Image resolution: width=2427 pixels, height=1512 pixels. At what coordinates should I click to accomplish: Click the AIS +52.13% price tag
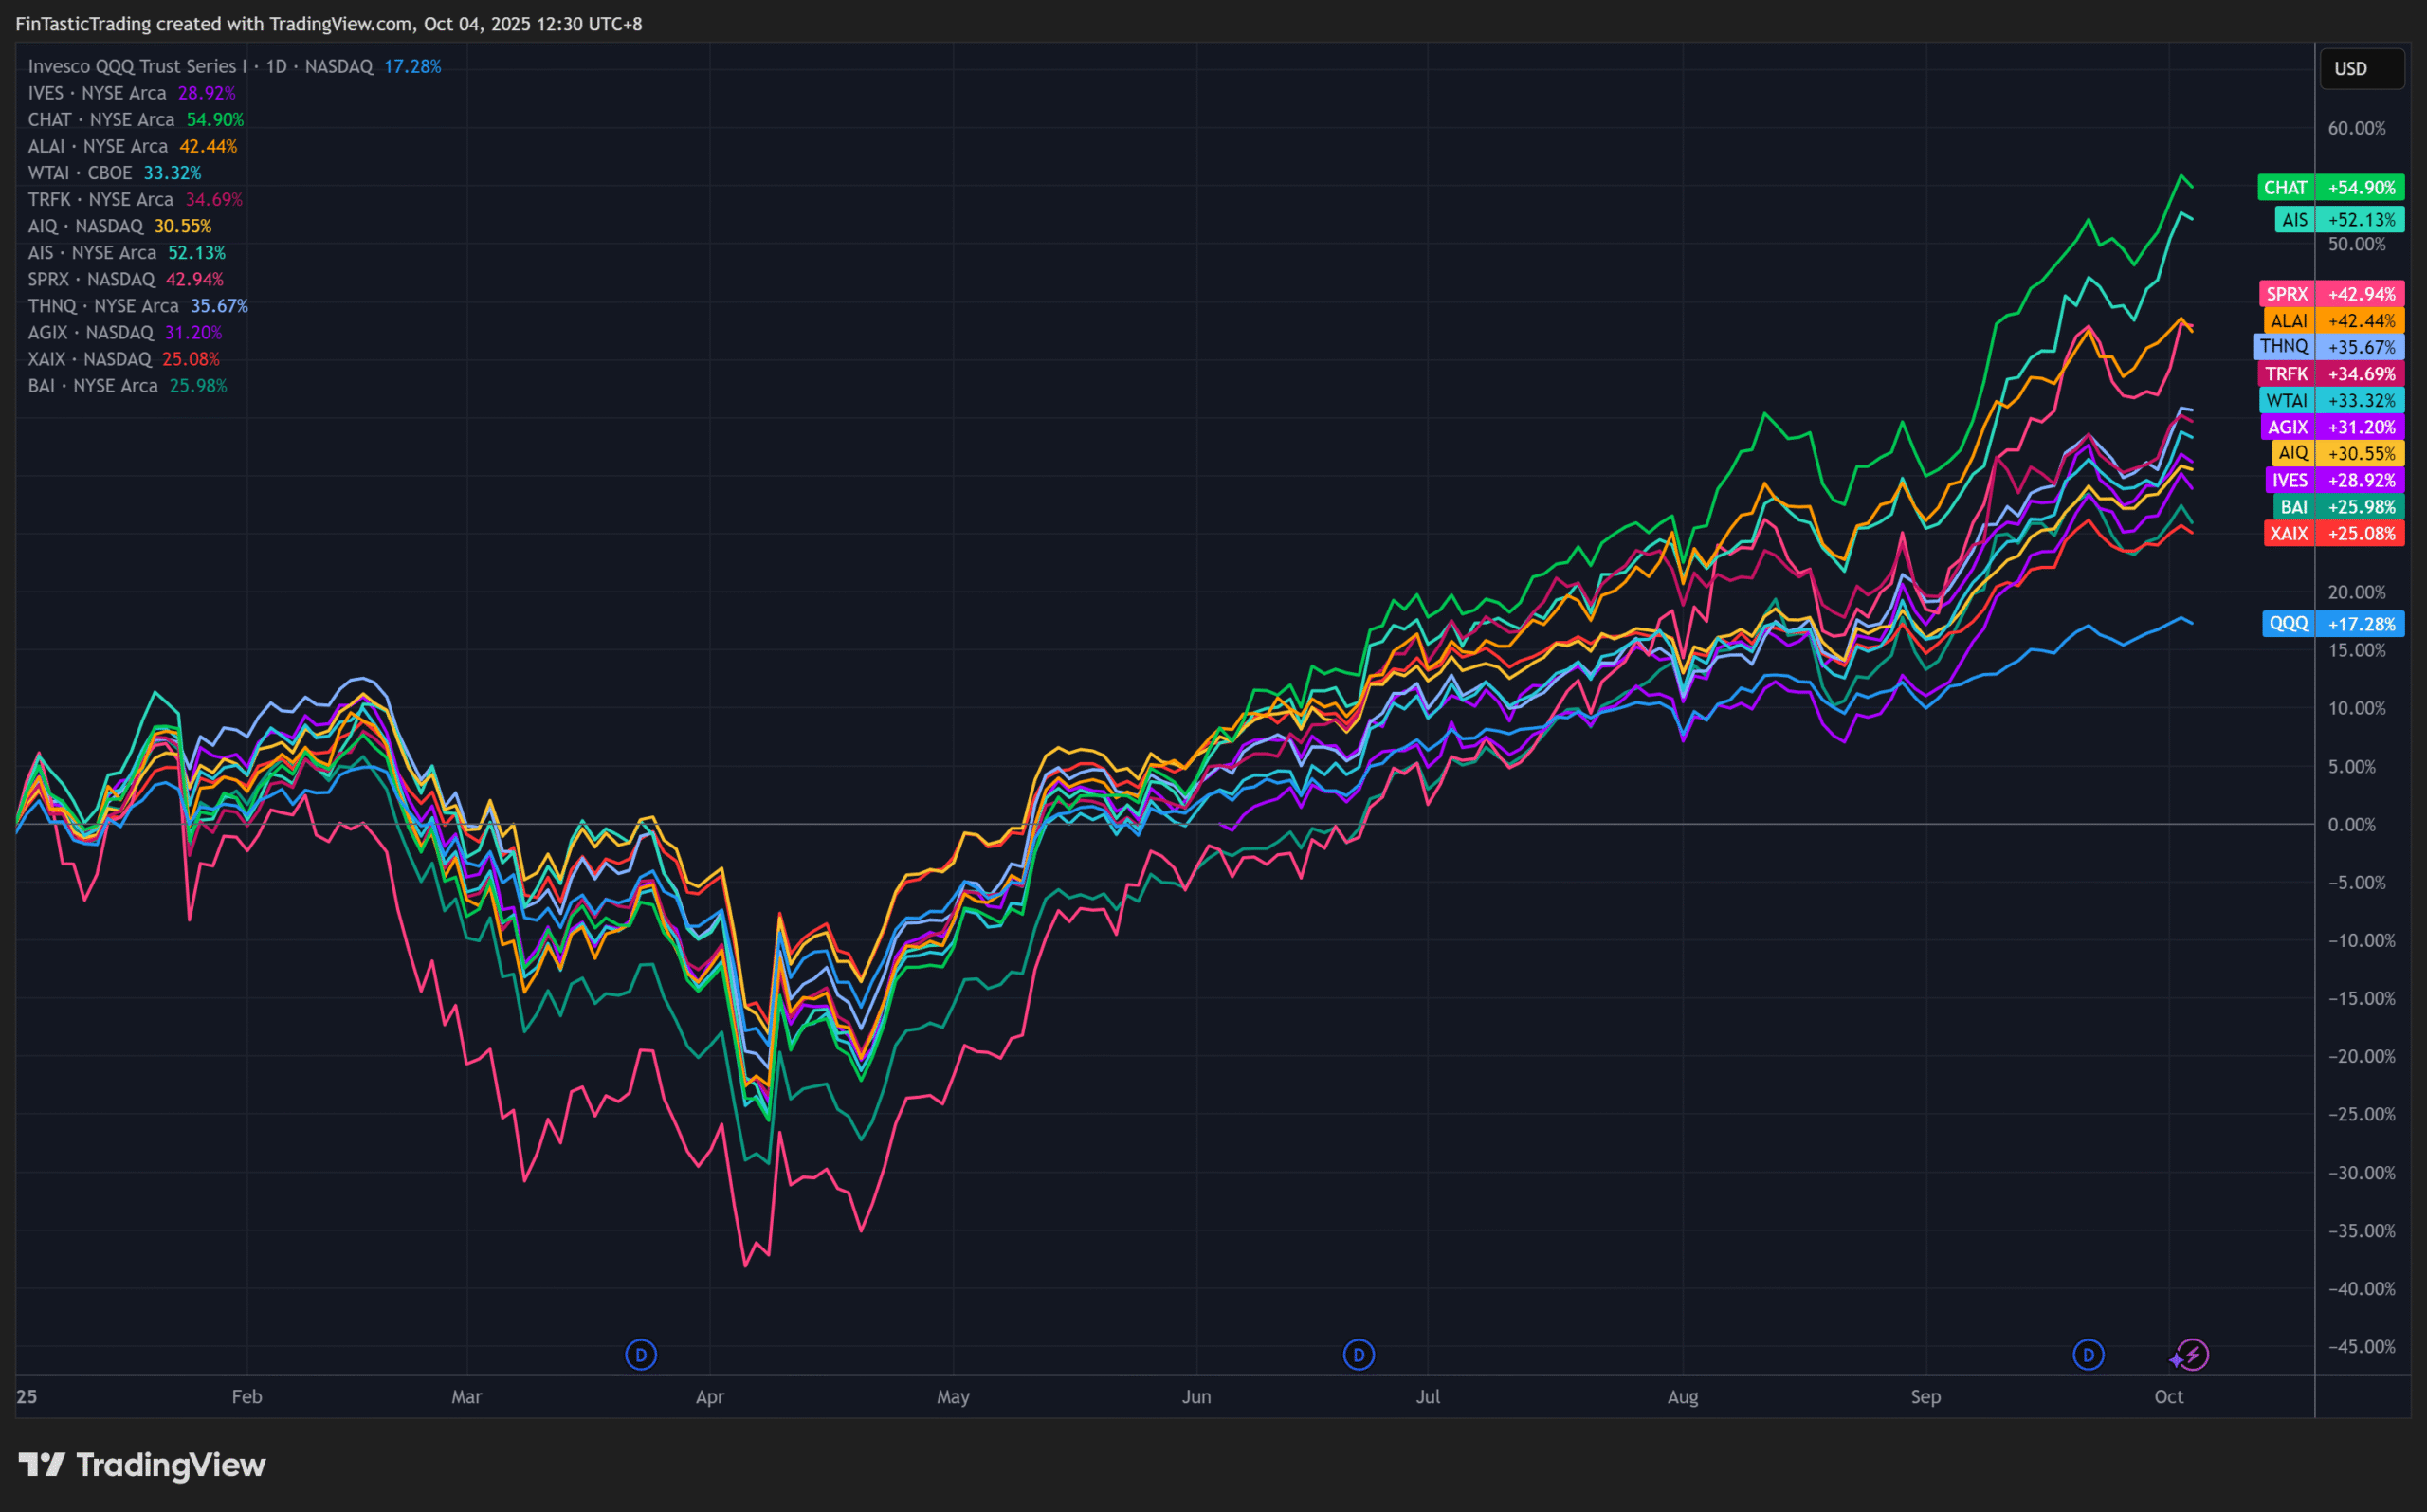coord(2338,220)
